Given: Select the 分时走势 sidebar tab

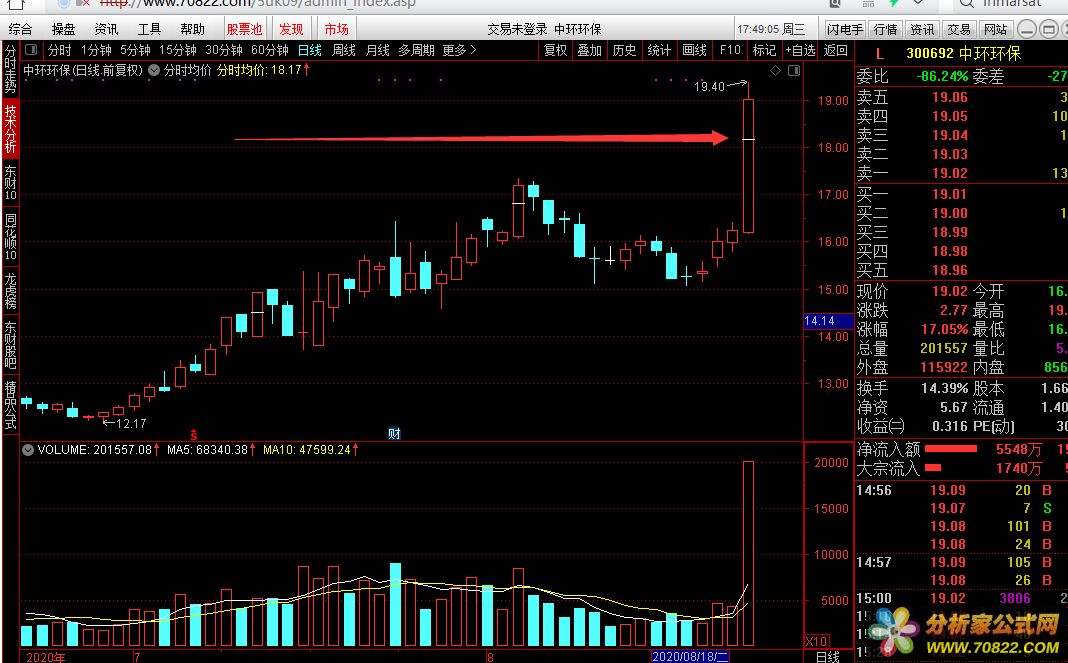Looking at the screenshot, I should pyautogui.click(x=10, y=70).
